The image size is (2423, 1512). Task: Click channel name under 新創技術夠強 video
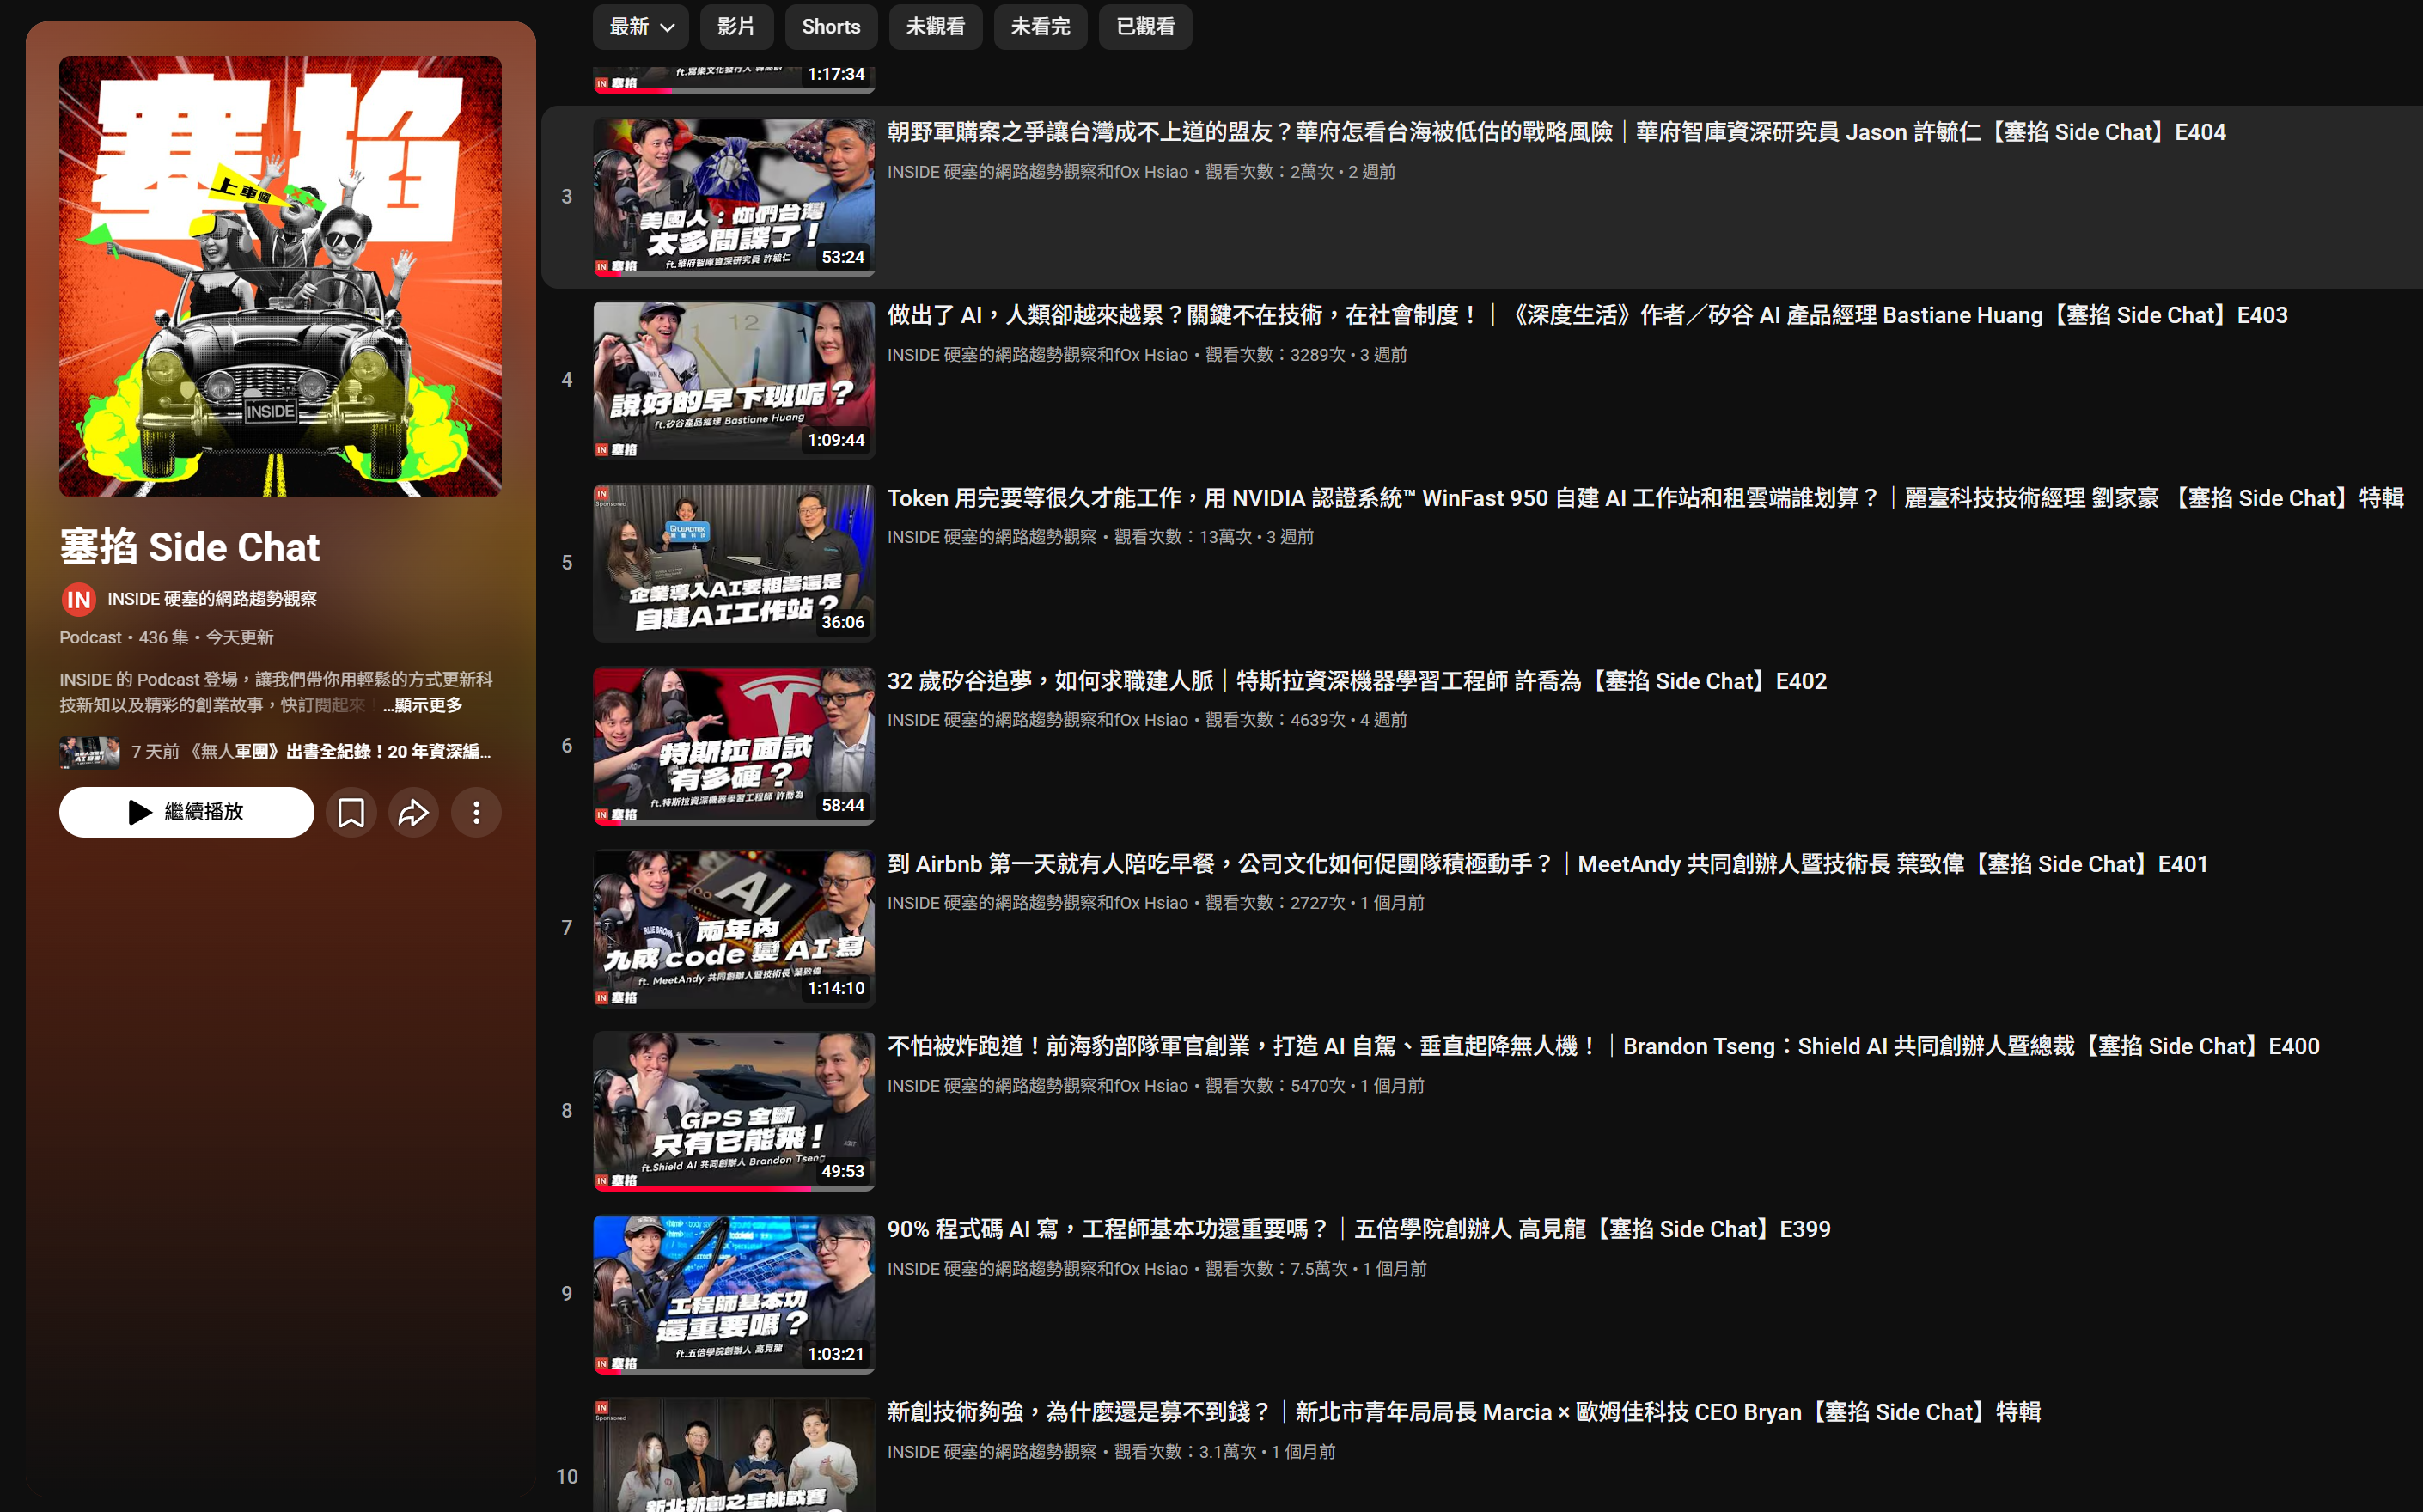[x=992, y=1452]
